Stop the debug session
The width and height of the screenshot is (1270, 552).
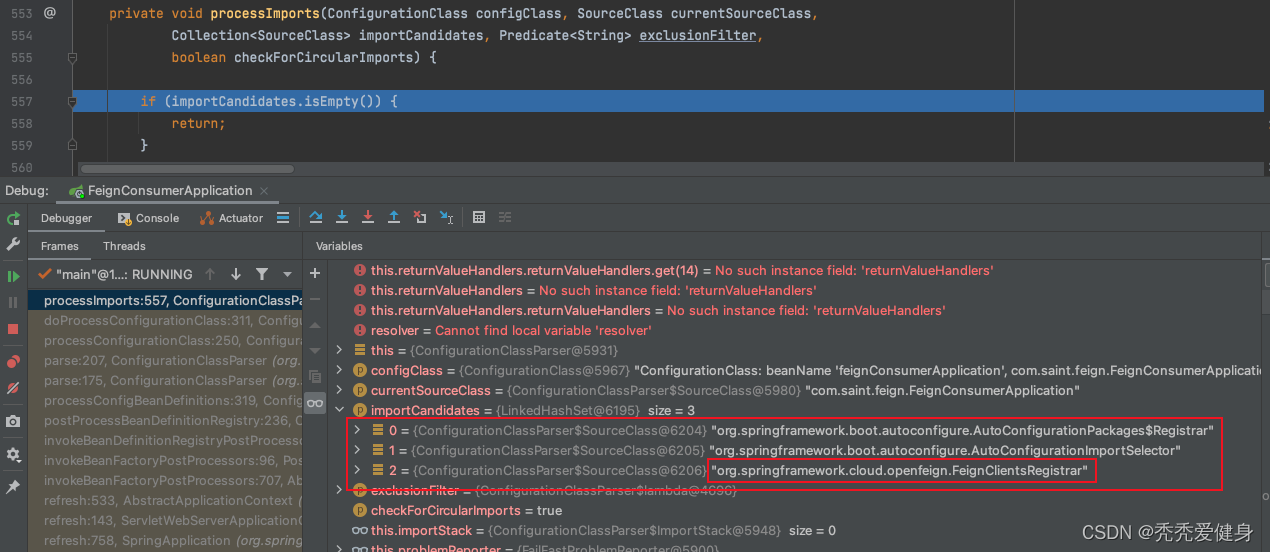(x=13, y=328)
